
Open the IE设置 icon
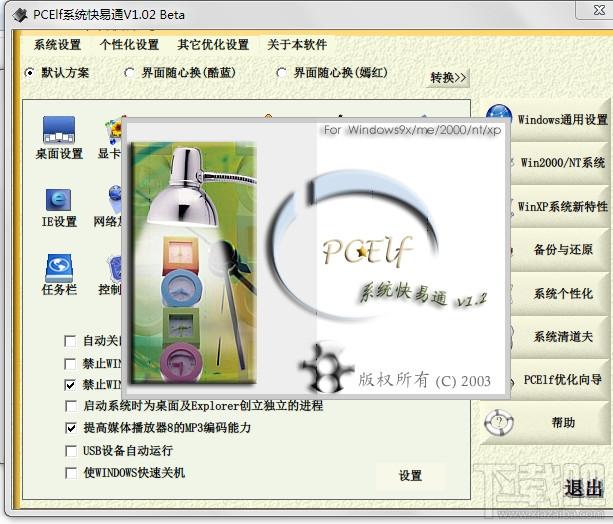pos(59,208)
